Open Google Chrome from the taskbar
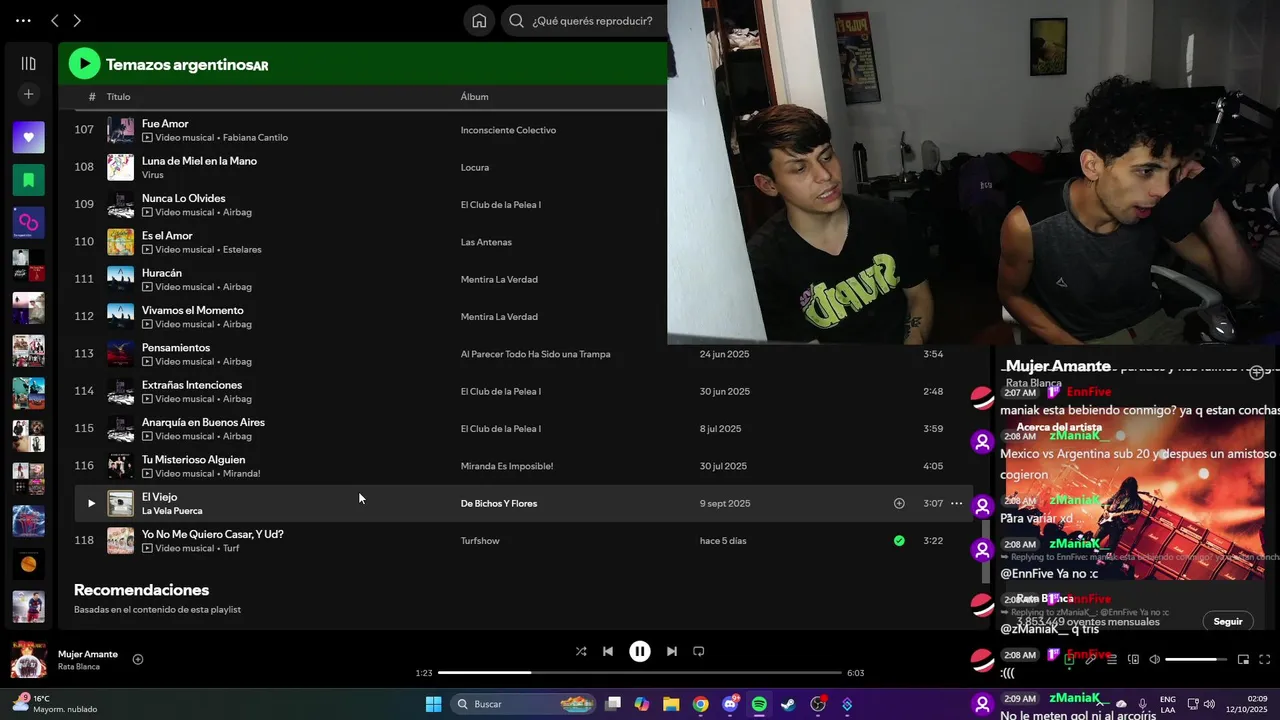1280x720 pixels. coord(700,704)
